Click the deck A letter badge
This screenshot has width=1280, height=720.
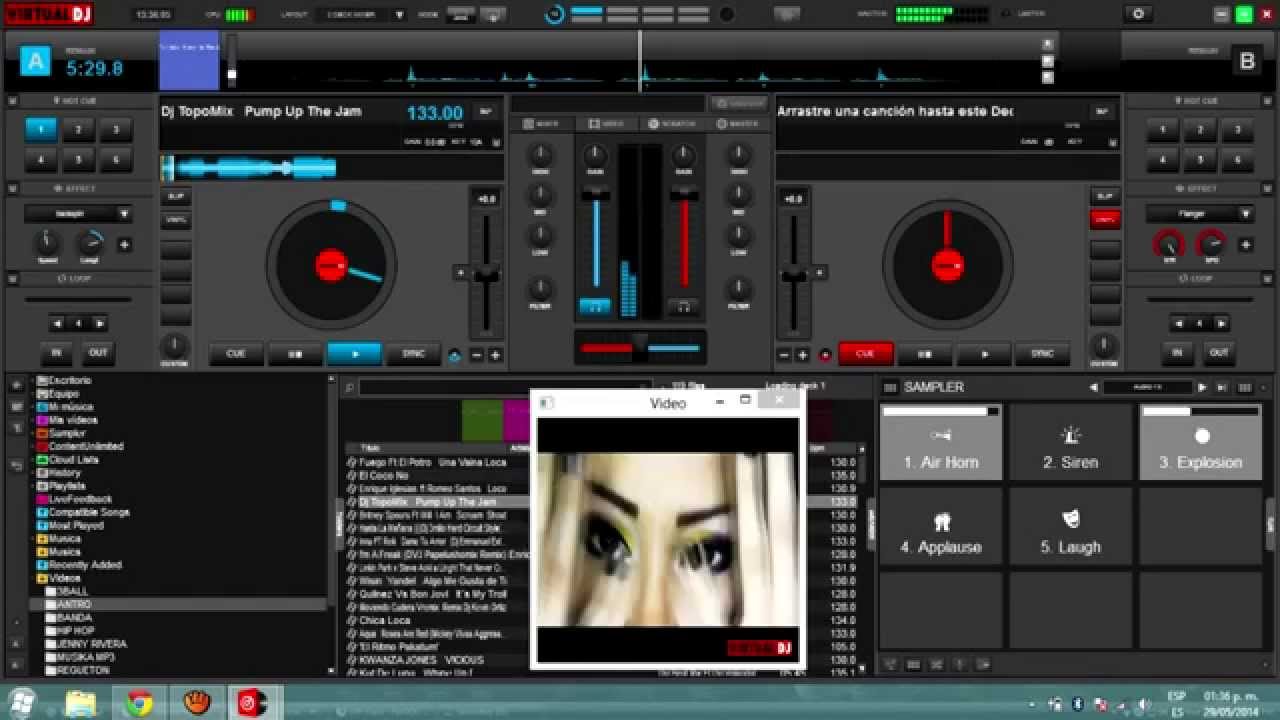pos(36,62)
